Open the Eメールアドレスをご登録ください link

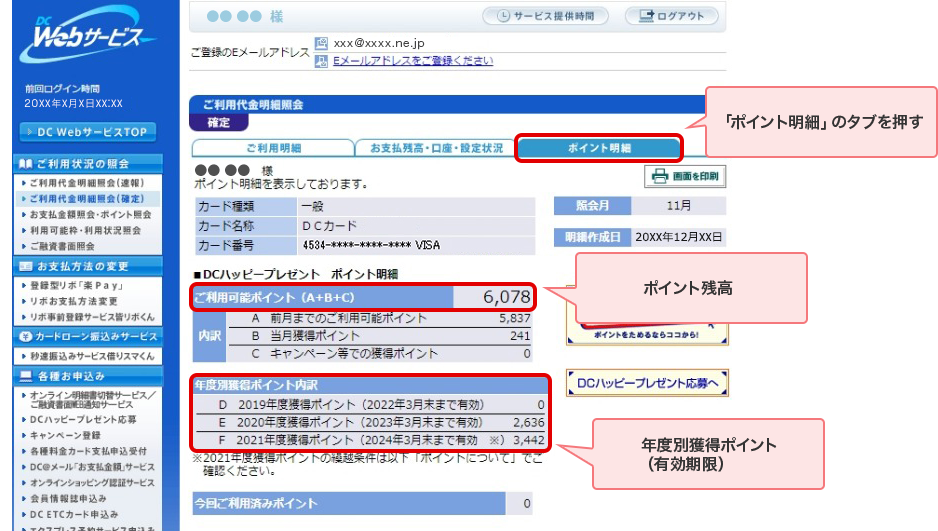(x=412, y=61)
